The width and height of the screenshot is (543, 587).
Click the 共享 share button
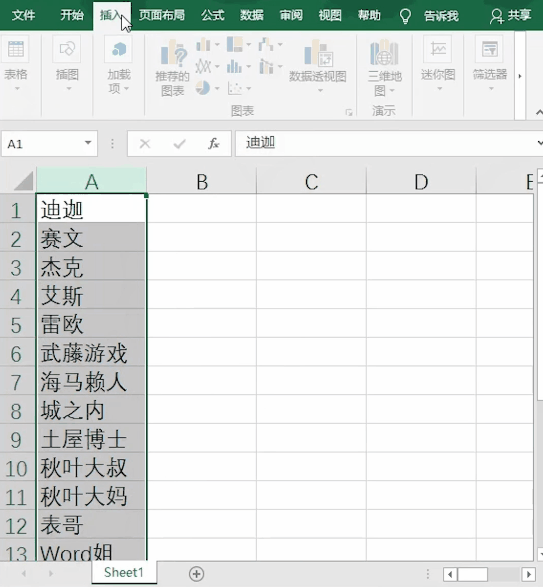(x=511, y=16)
